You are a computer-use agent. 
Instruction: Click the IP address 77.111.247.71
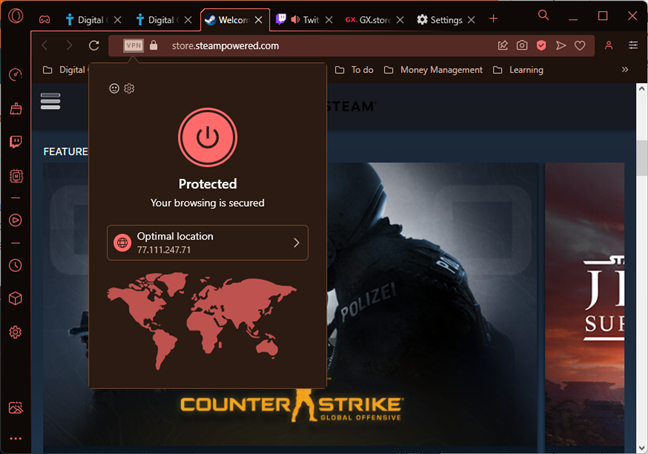[164, 250]
